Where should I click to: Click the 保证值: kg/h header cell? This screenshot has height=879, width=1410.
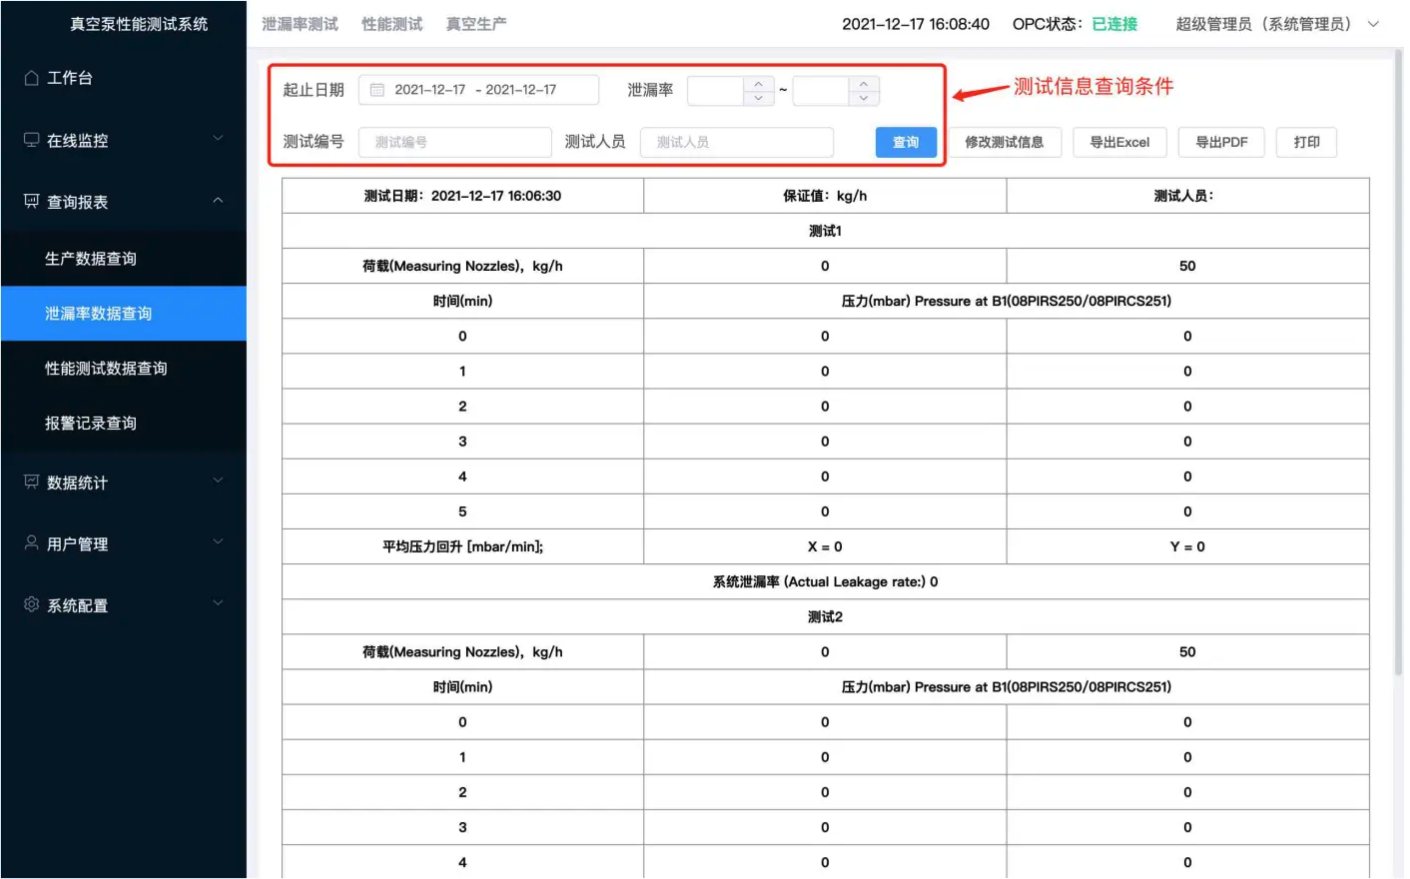pyautogui.click(x=825, y=196)
